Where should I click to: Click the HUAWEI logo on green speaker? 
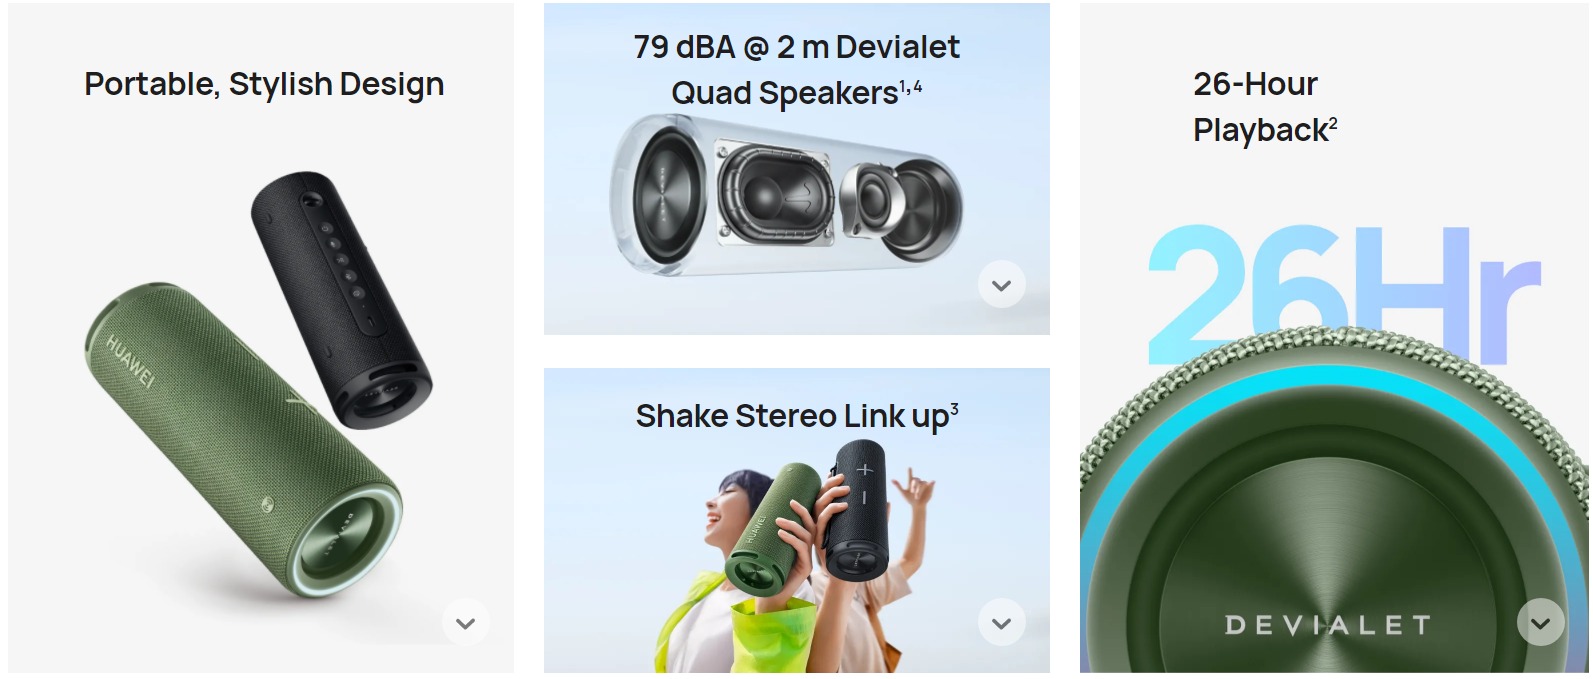[x=131, y=362]
